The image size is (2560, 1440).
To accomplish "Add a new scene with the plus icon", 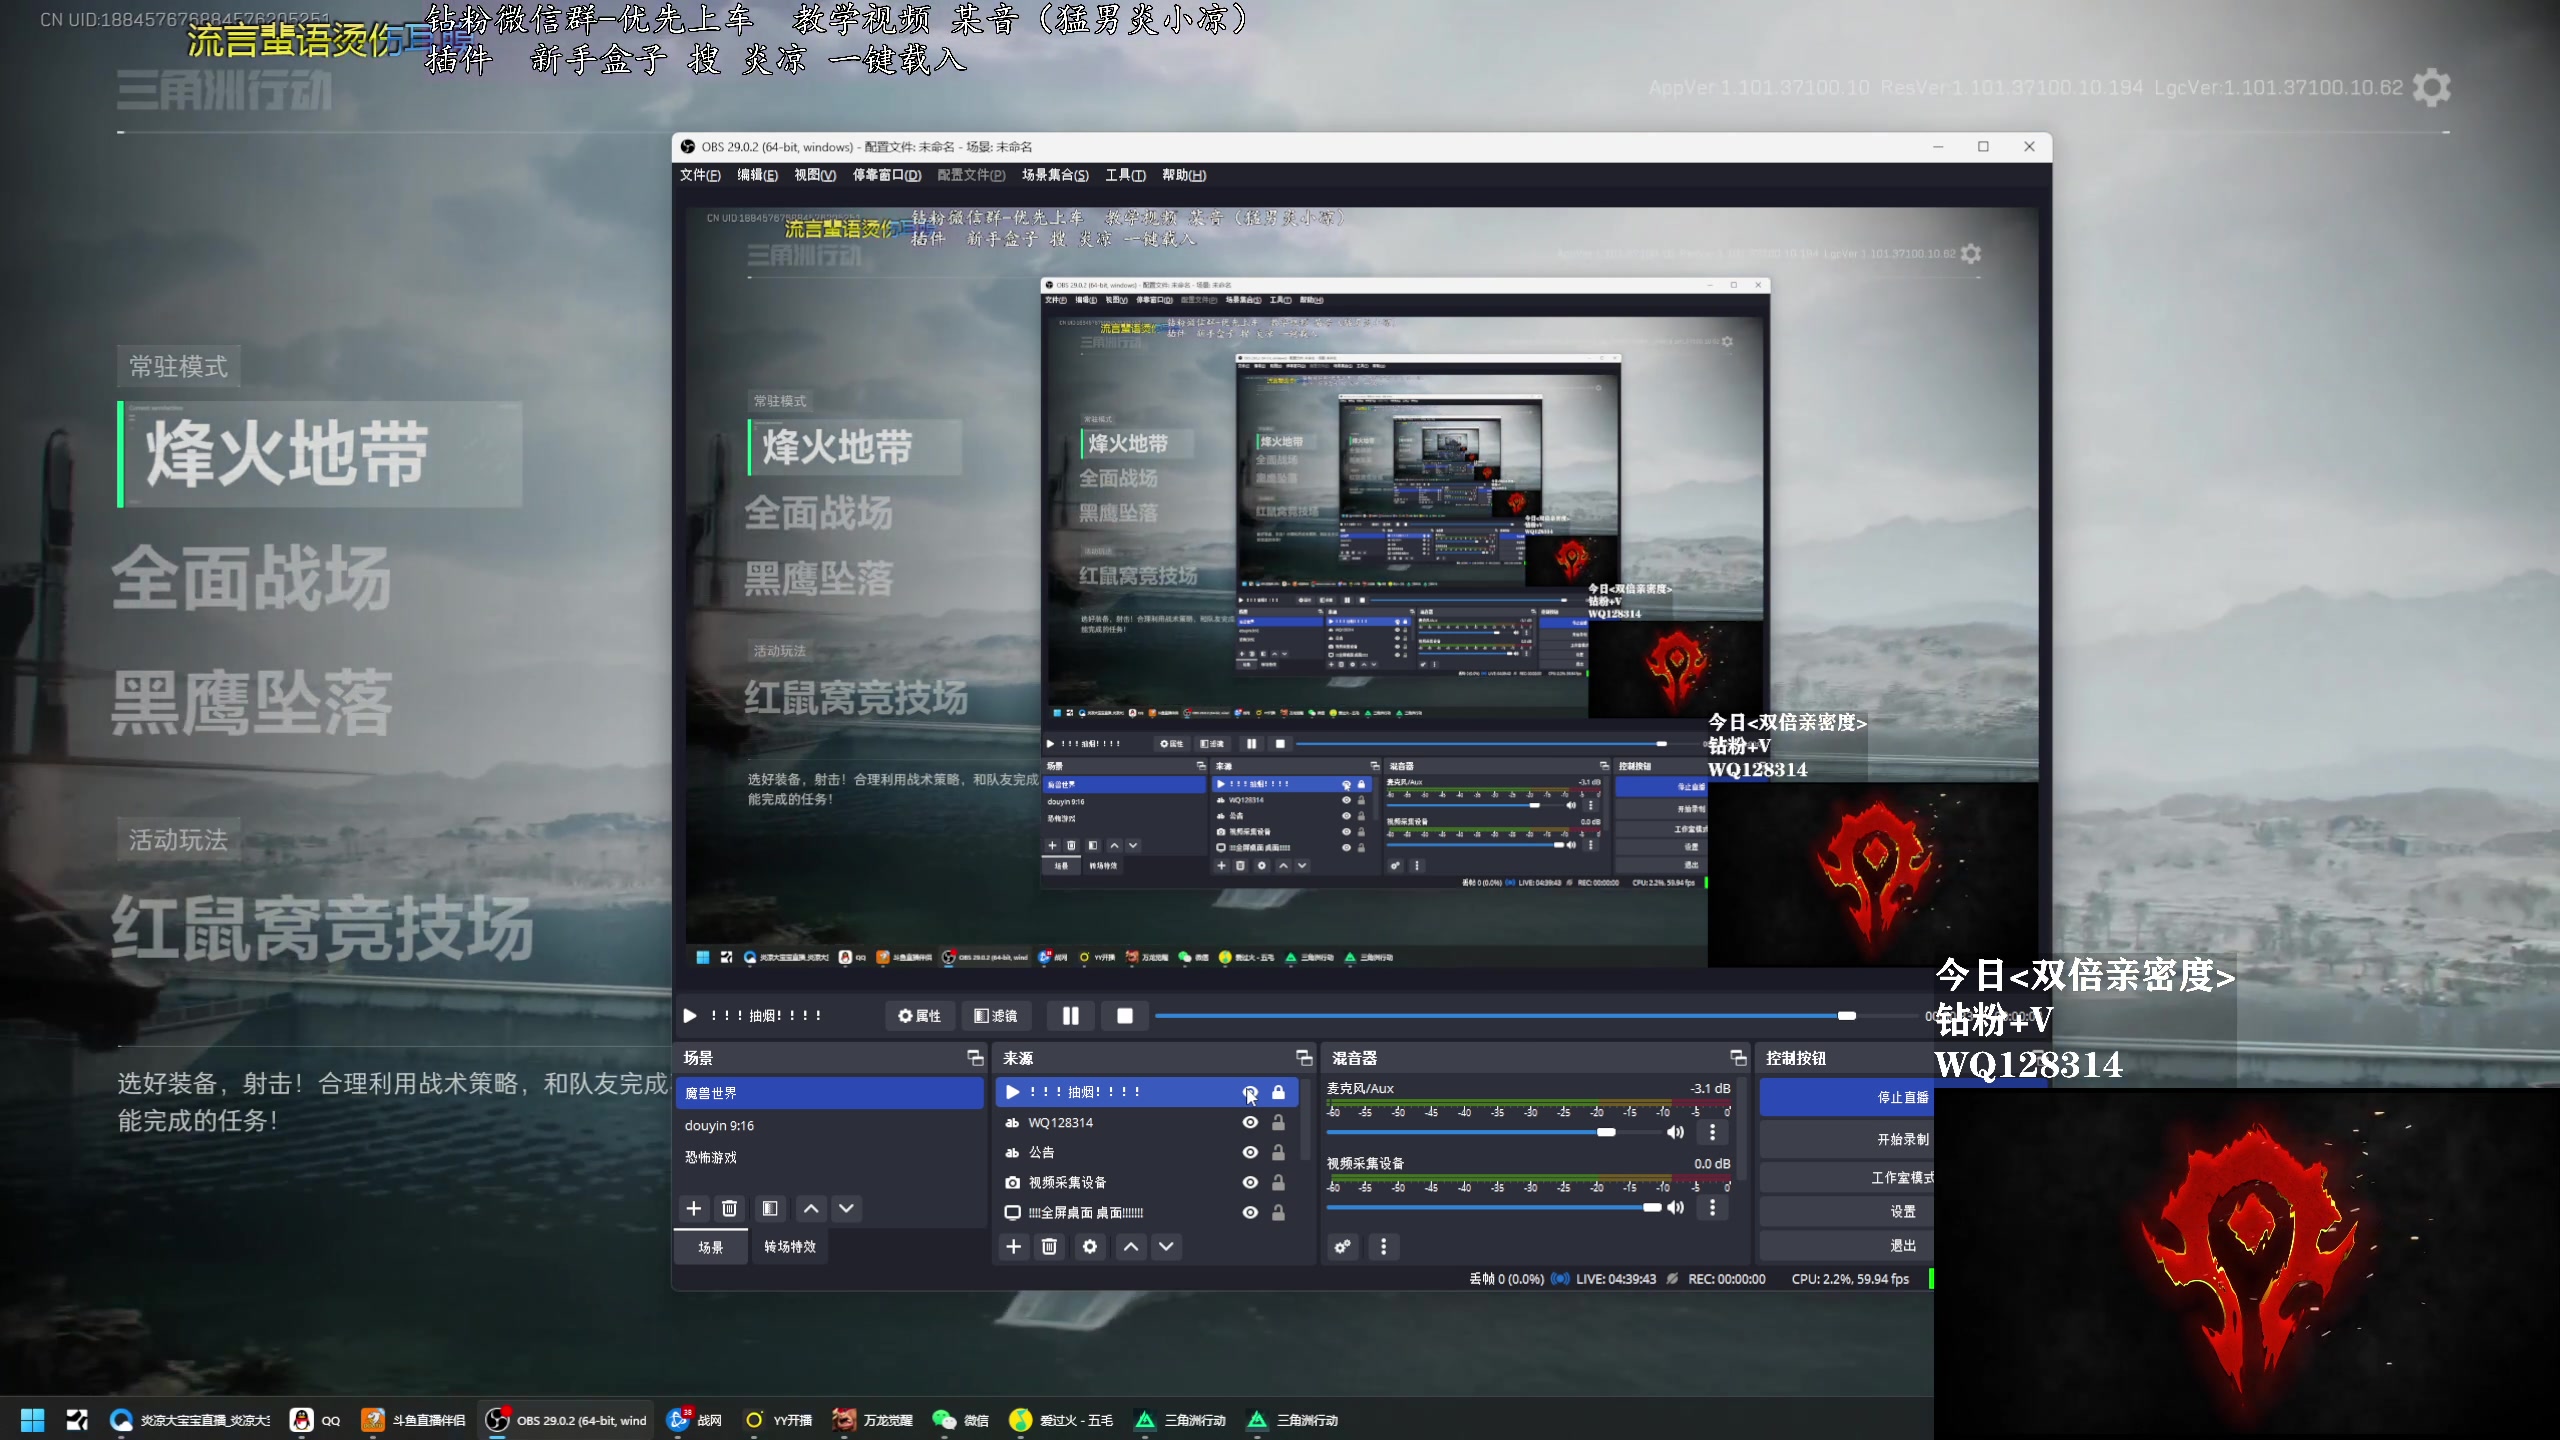I will (694, 1208).
